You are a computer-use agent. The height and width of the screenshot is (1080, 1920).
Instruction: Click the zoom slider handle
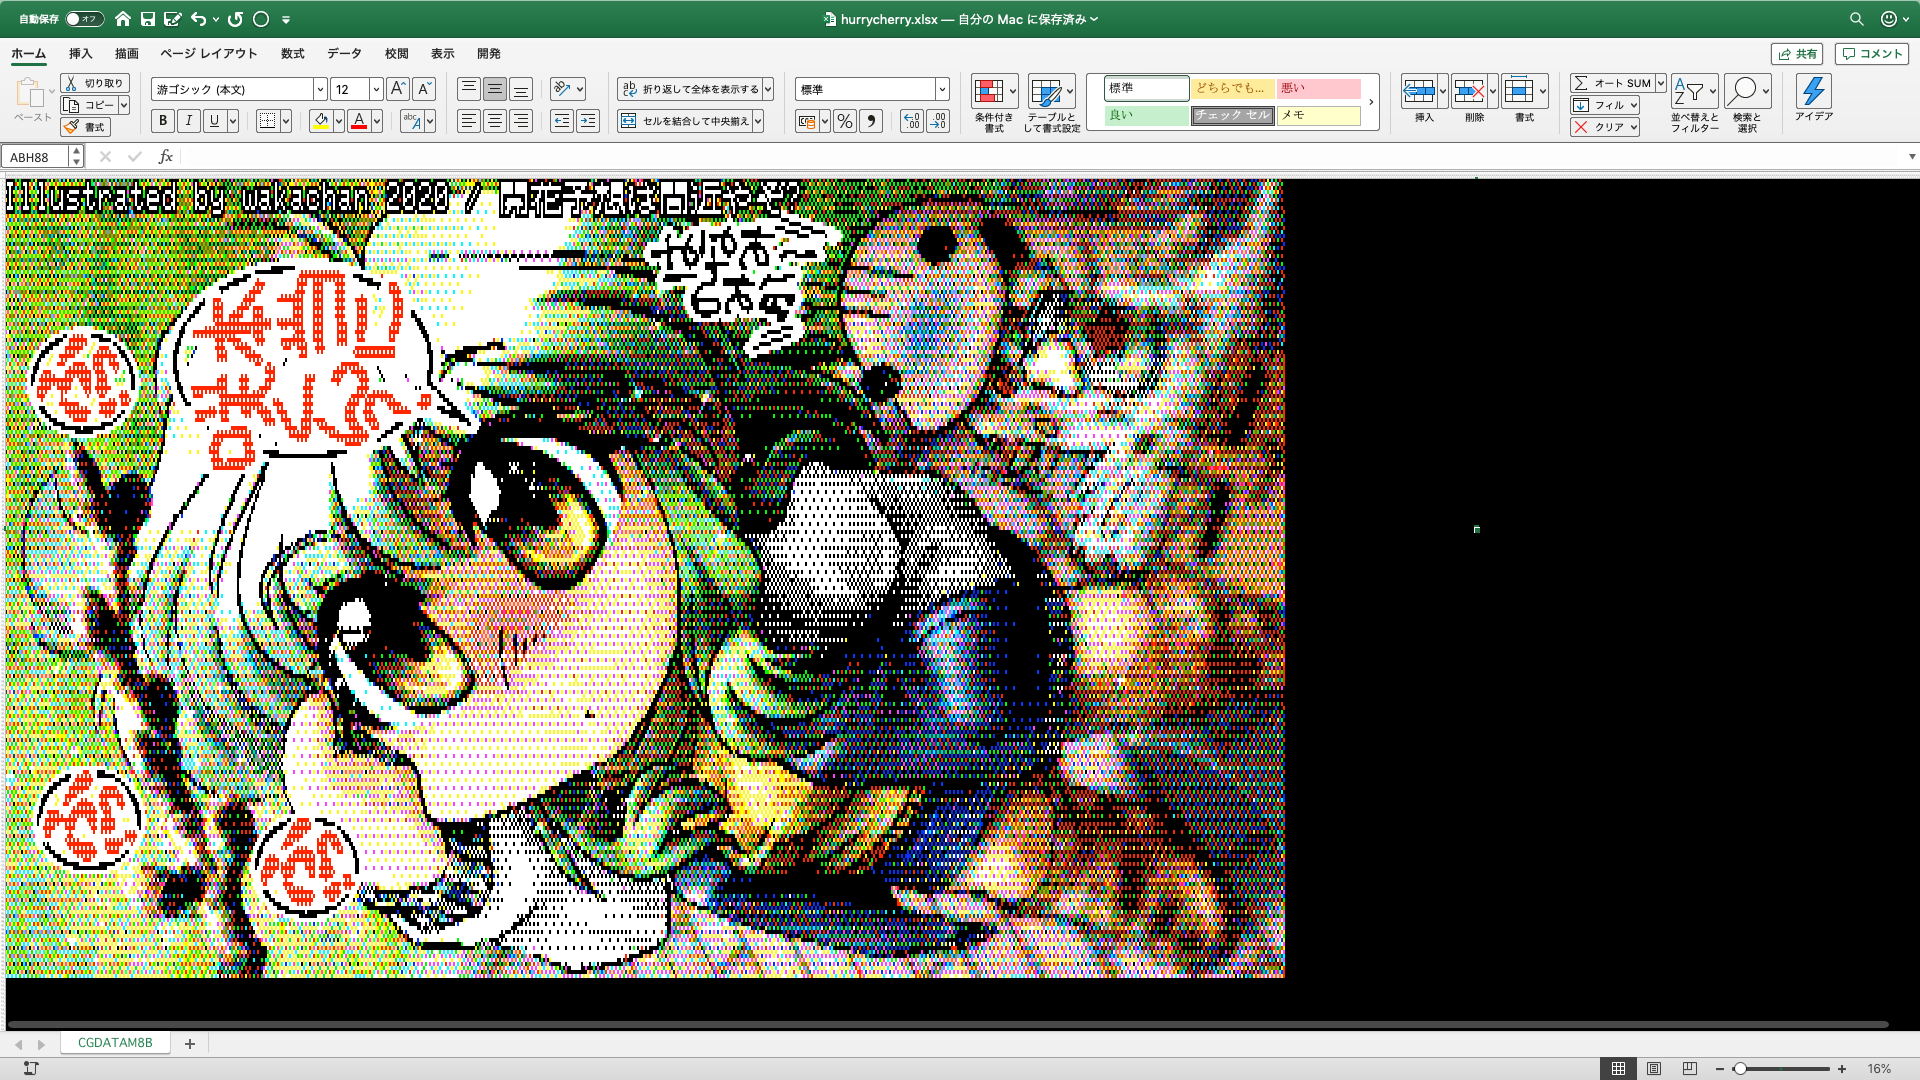tap(1740, 1069)
